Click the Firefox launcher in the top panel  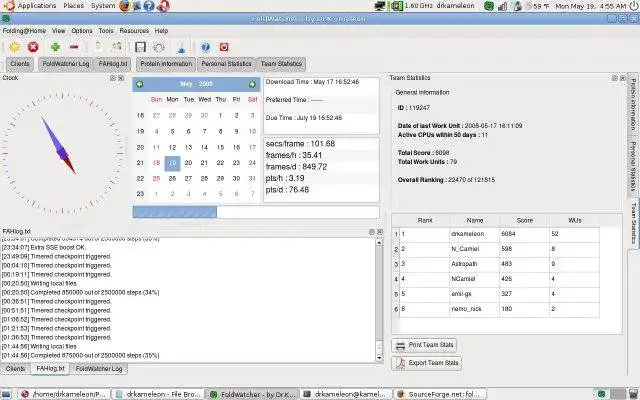(125, 6)
